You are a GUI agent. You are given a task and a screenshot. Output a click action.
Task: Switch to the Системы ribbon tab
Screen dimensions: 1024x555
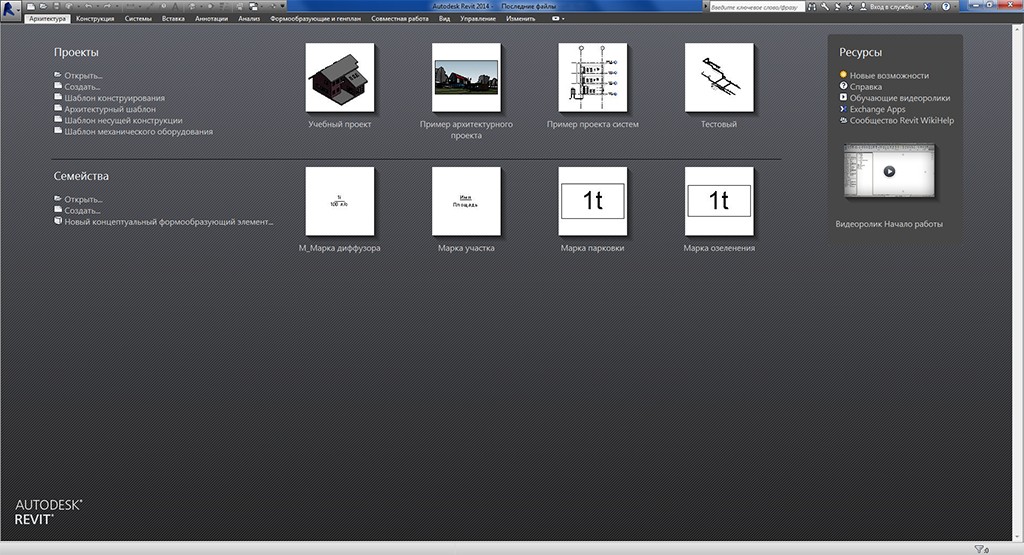138,18
